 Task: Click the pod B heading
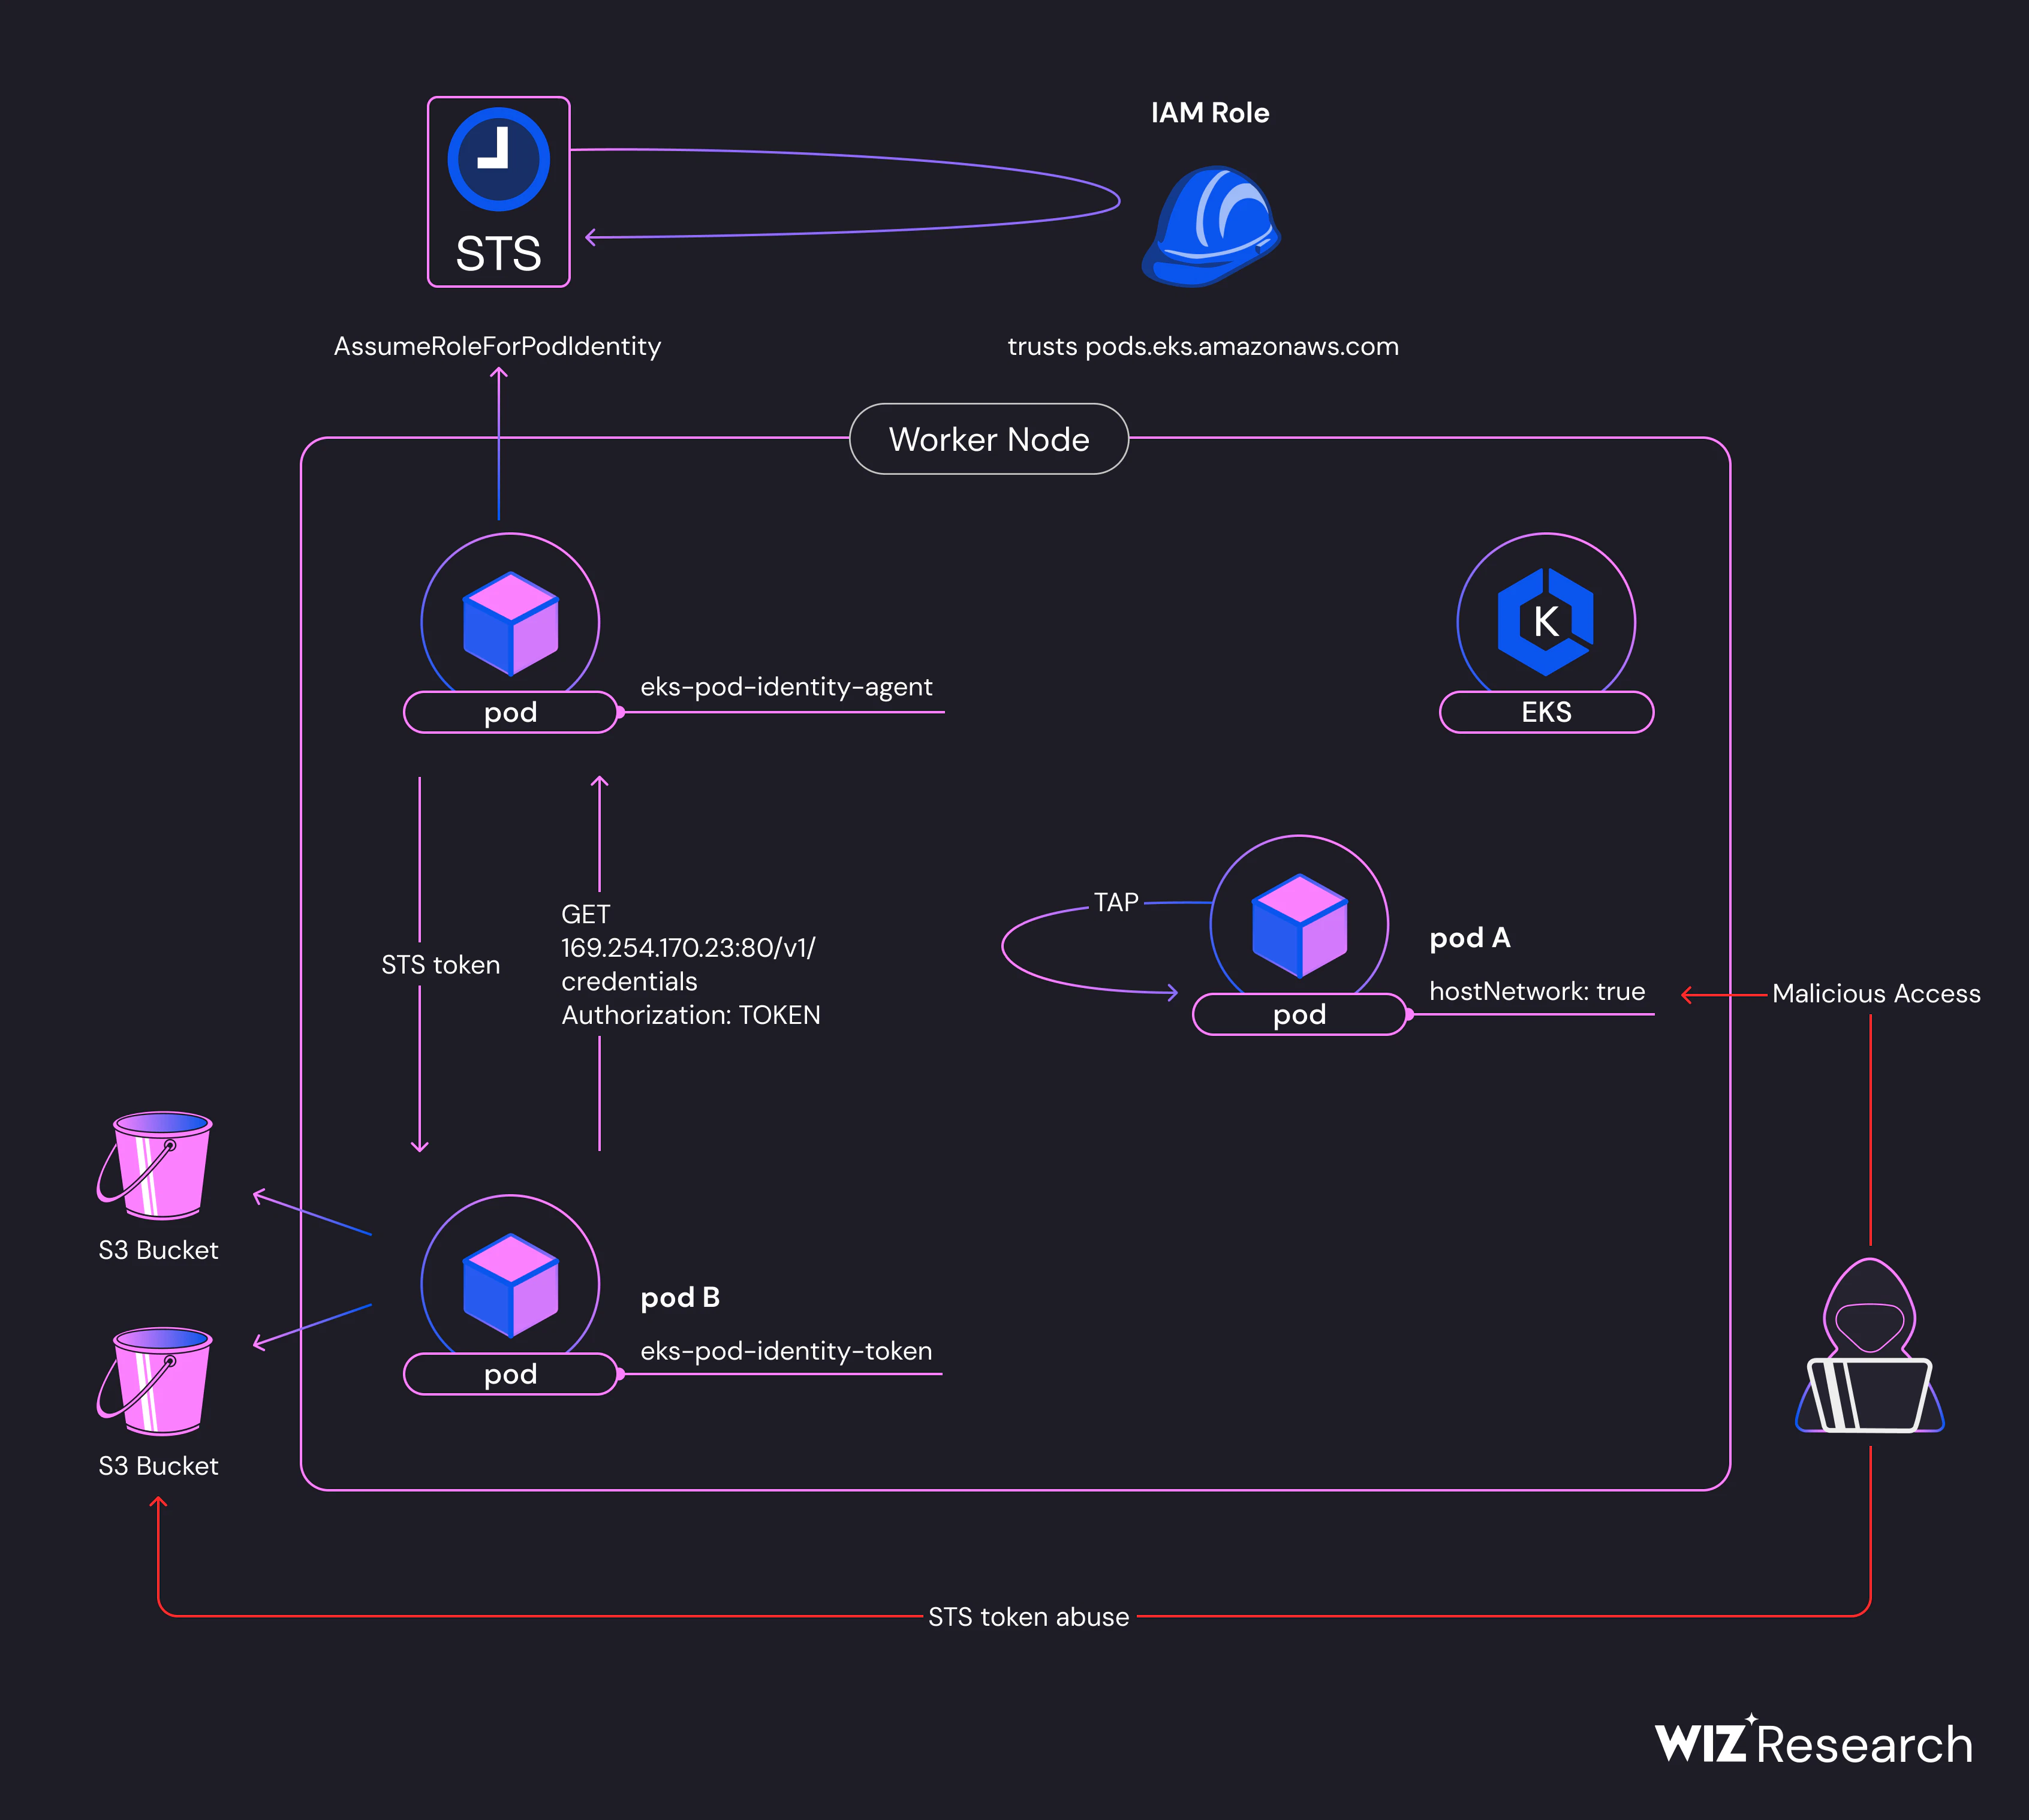point(680,1297)
